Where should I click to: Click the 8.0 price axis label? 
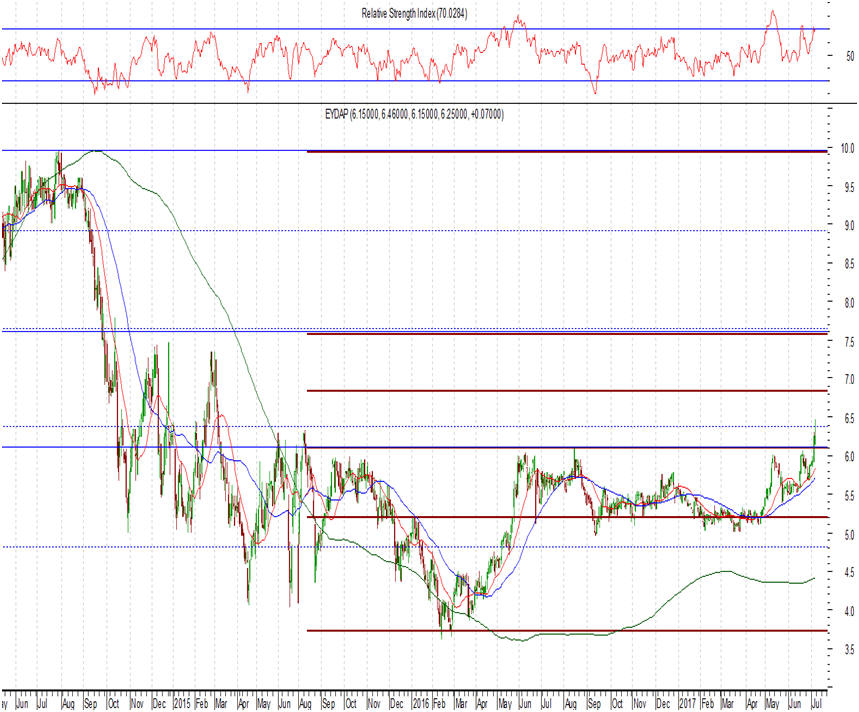coord(850,302)
